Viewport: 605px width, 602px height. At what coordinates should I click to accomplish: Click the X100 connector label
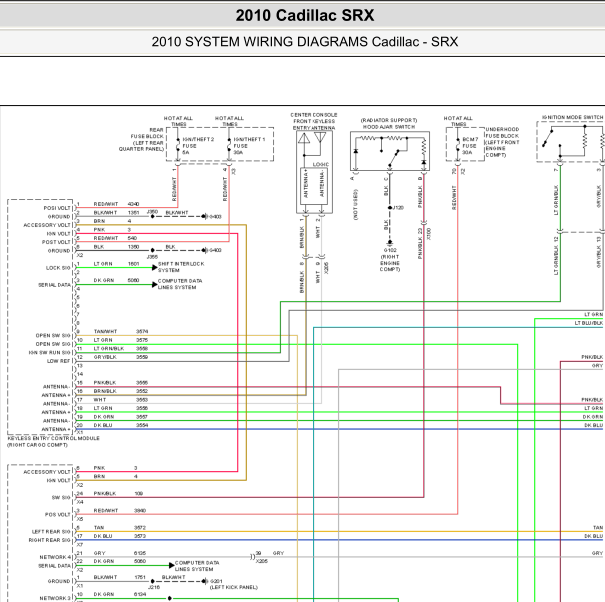point(429,234)
